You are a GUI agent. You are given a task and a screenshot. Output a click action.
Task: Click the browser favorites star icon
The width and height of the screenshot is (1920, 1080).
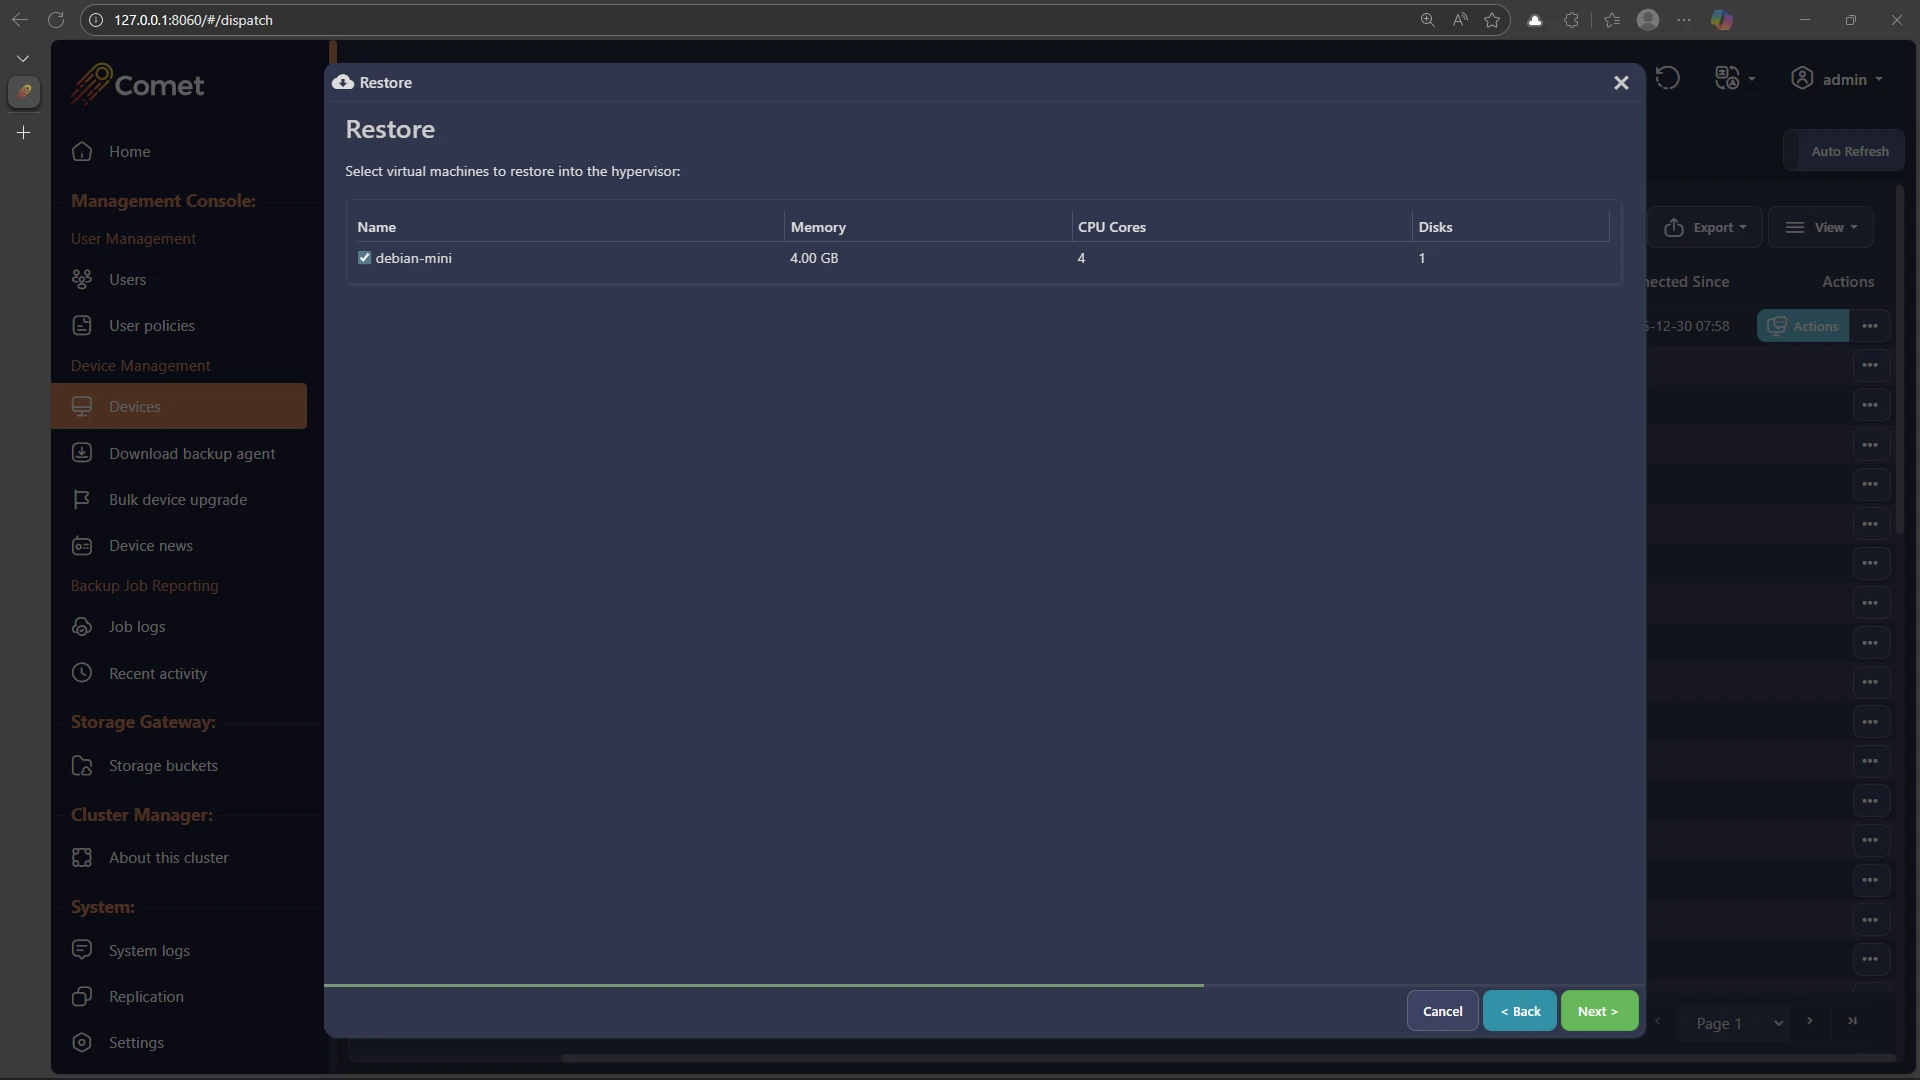click(1492, 20)
